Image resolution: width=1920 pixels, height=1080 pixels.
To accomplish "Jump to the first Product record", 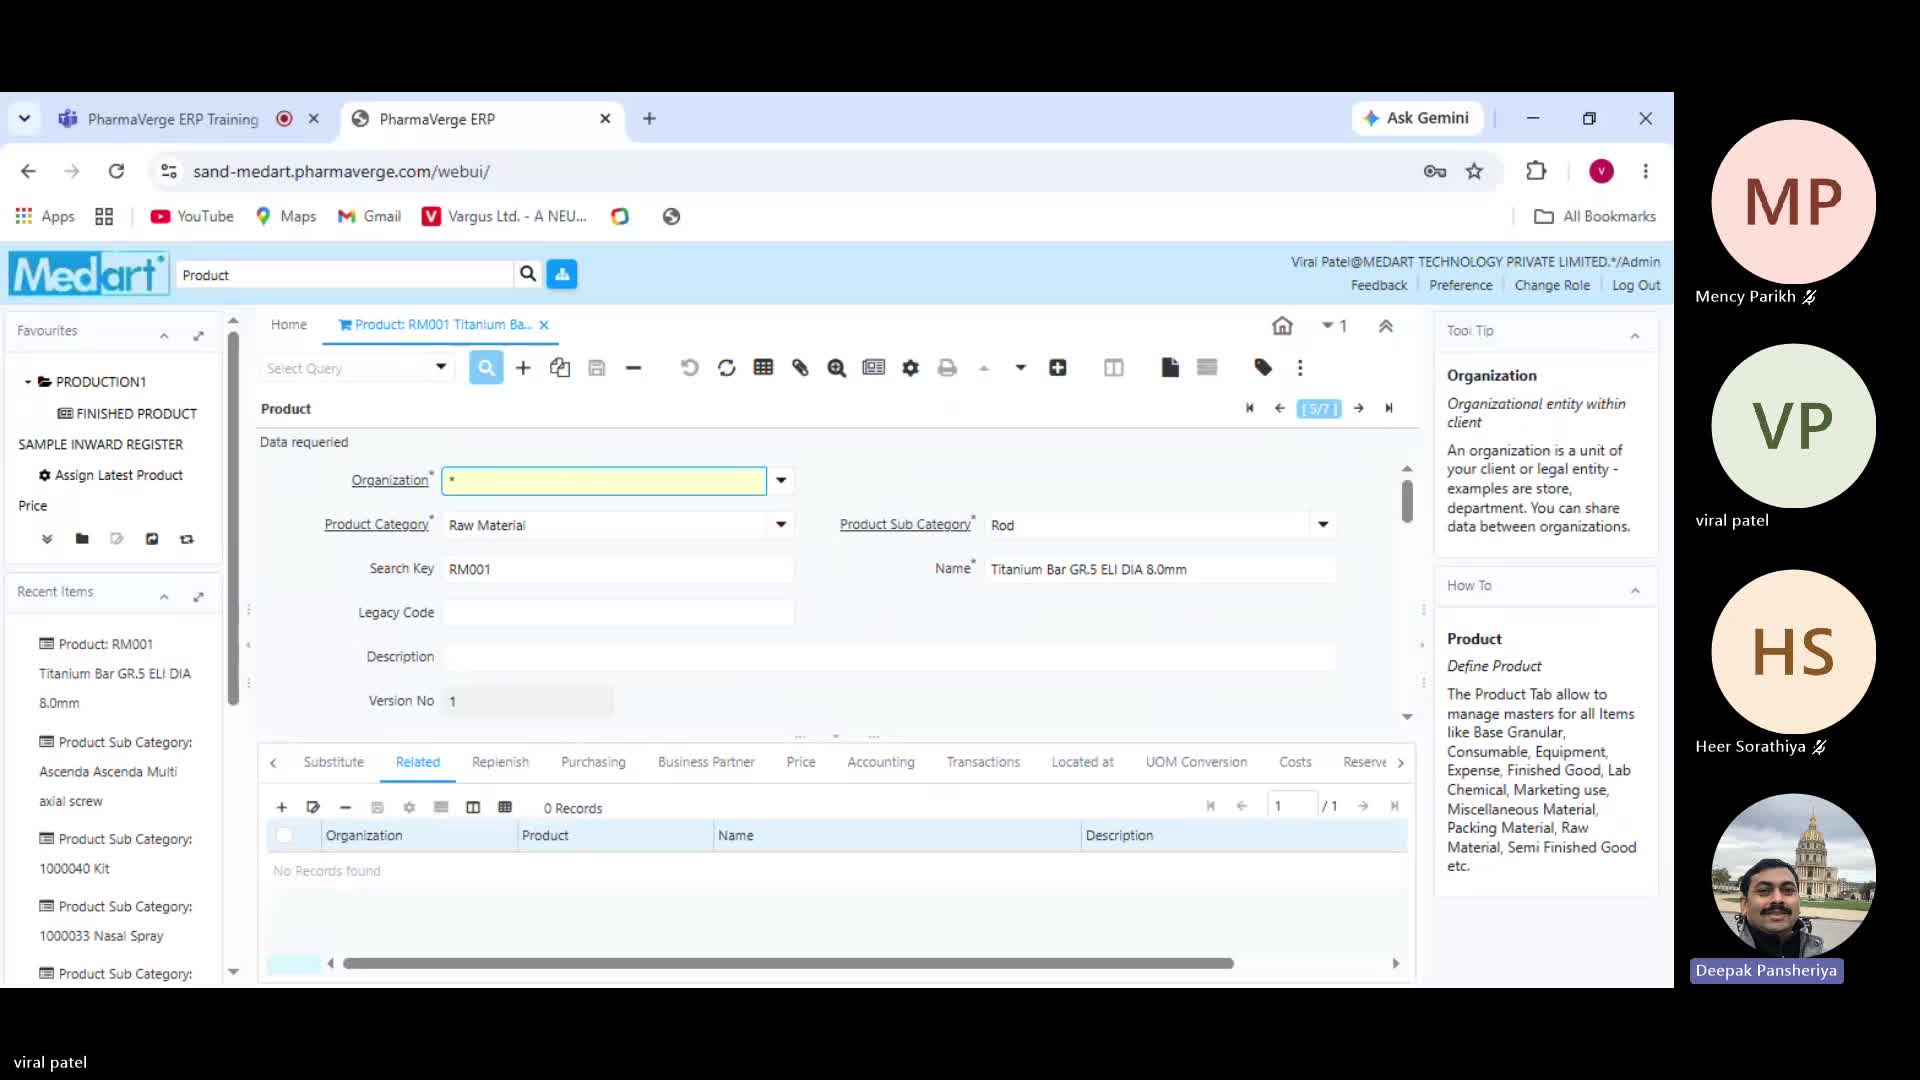I will [x=1250, y=408].
